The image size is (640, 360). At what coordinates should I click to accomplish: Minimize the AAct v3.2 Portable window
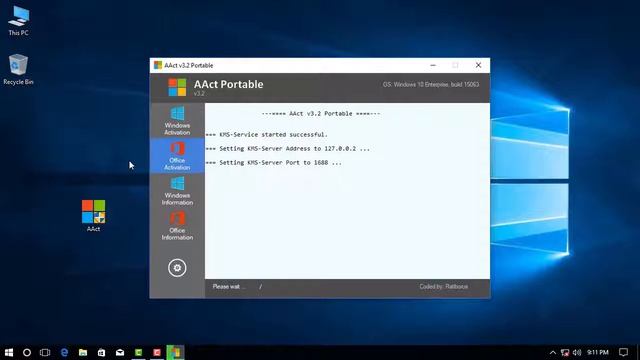[433, 65]
